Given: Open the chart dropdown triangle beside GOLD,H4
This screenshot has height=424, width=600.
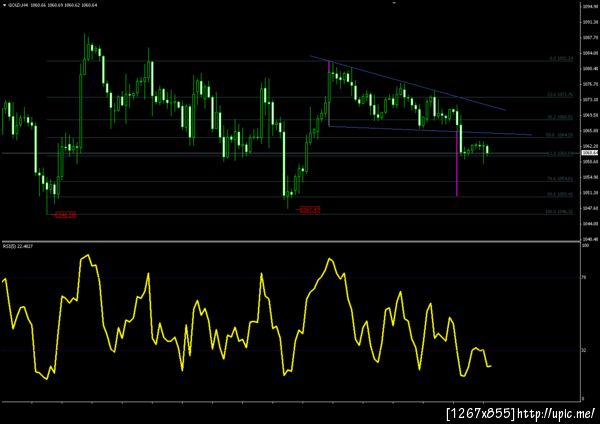Looking at the screenshot, I should (x=4, y=6).
